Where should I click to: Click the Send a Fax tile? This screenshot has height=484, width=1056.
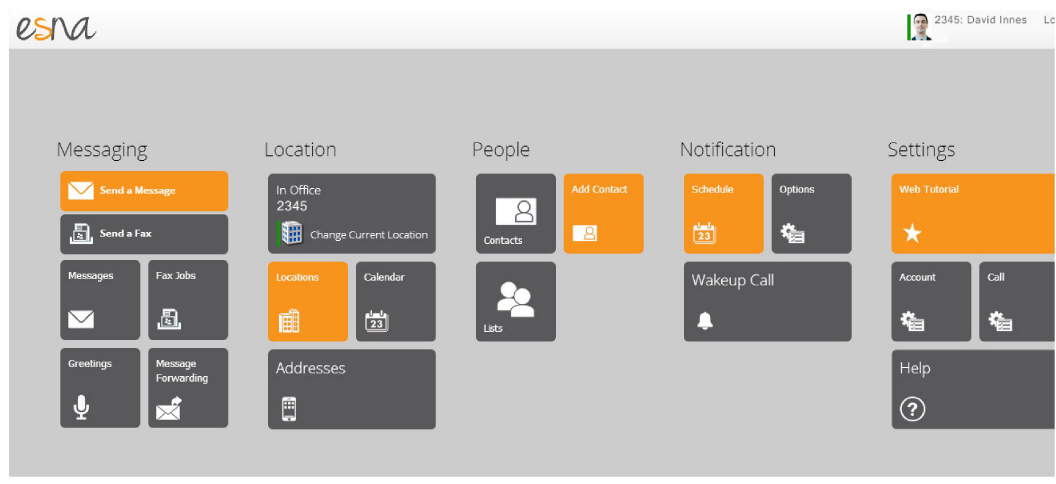(x=144, y=234)
